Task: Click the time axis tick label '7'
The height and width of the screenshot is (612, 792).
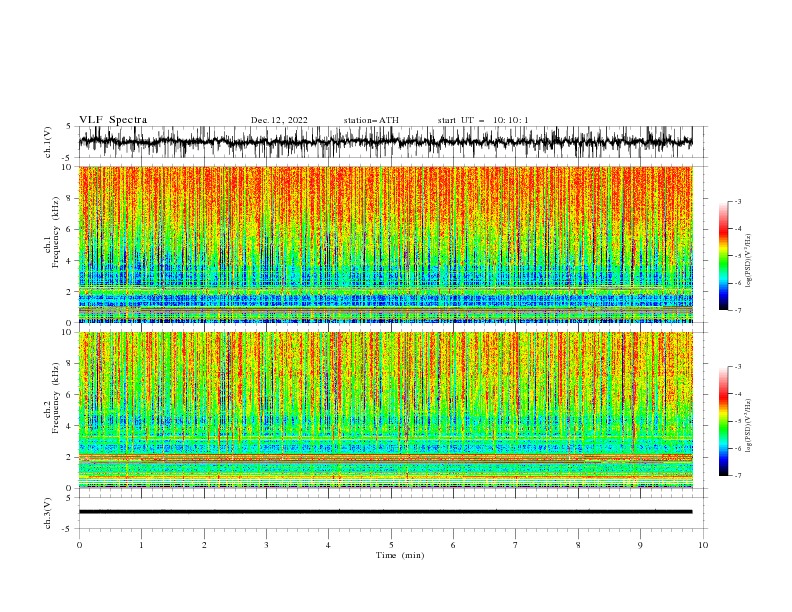Action: click(516, 545)
